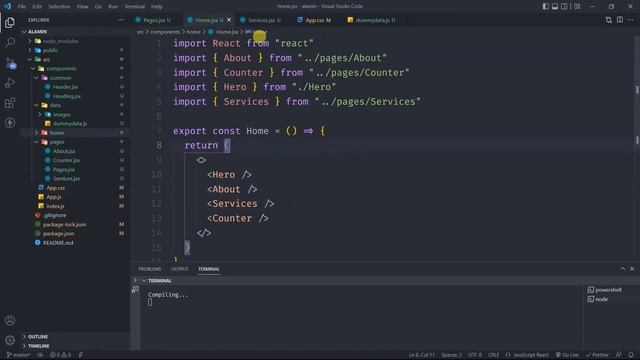This screenshot has width=640, height=360.
Task: Open README.md in the Explorer
Action: pyautogui.click(x=58, y=242)
